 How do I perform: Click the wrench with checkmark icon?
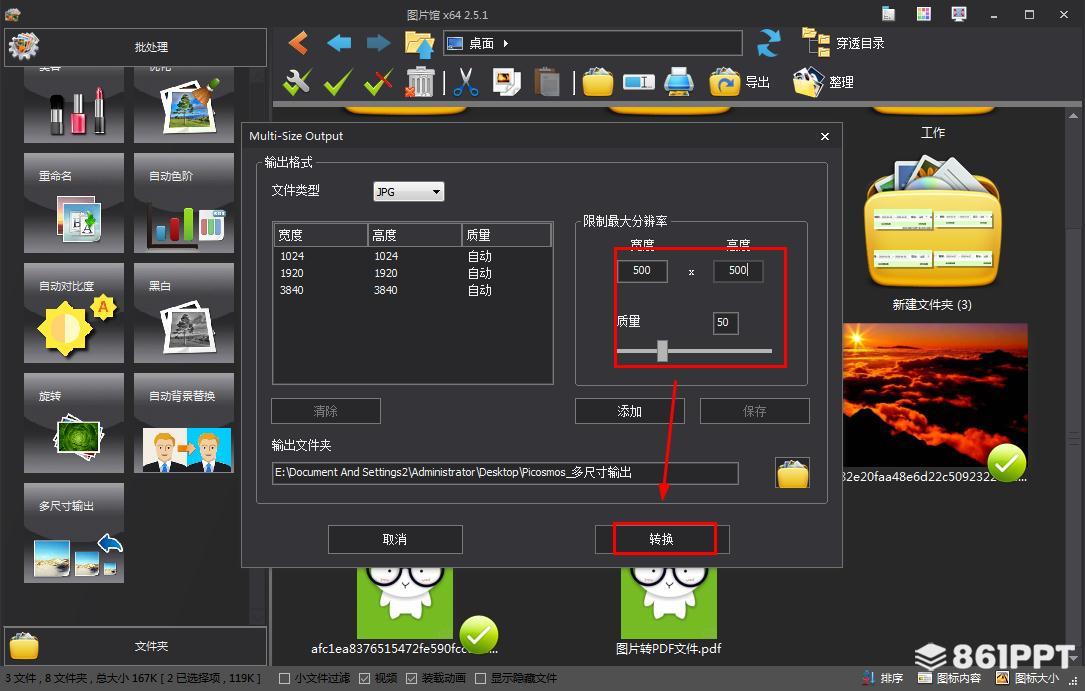point(298,82)
